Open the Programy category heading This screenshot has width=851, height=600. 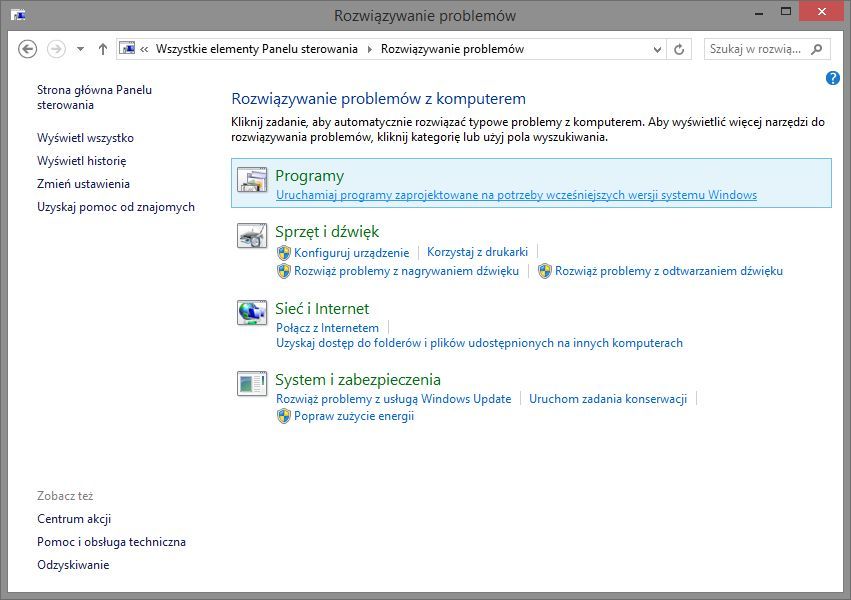pyautogui.click(x=309, y=176)
